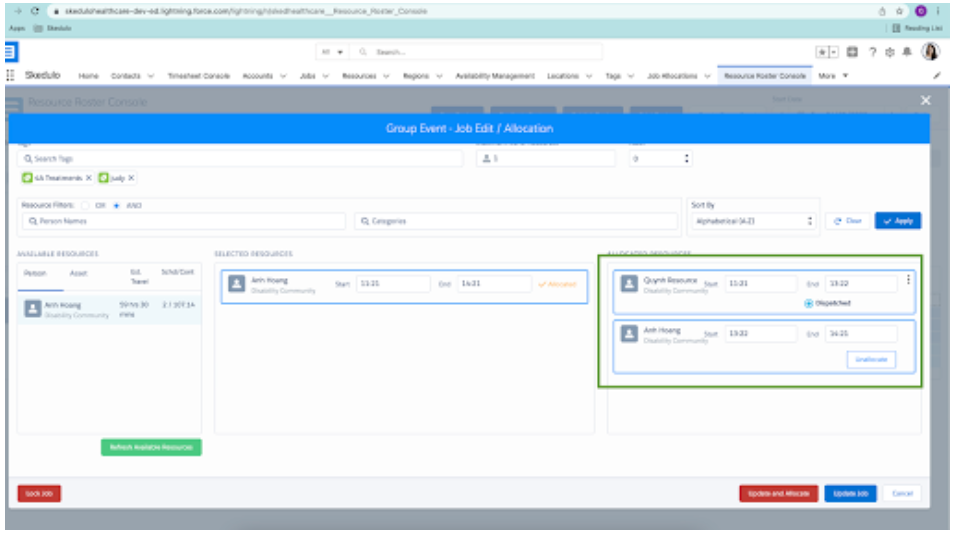Click the global Search box
The width and height of the screenshot is (953, 533).
(x=477, y=52)
